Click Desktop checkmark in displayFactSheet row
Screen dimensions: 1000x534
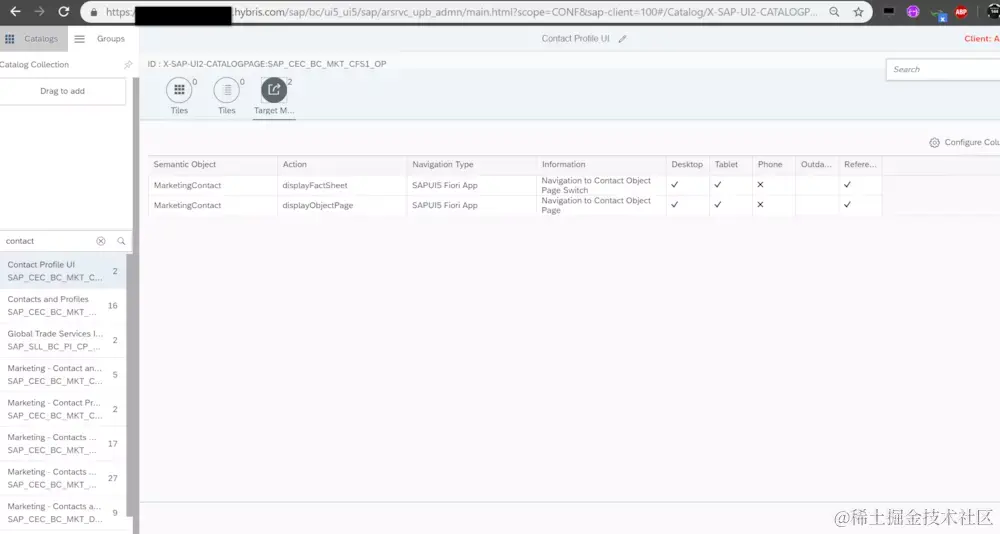(675, 185)
